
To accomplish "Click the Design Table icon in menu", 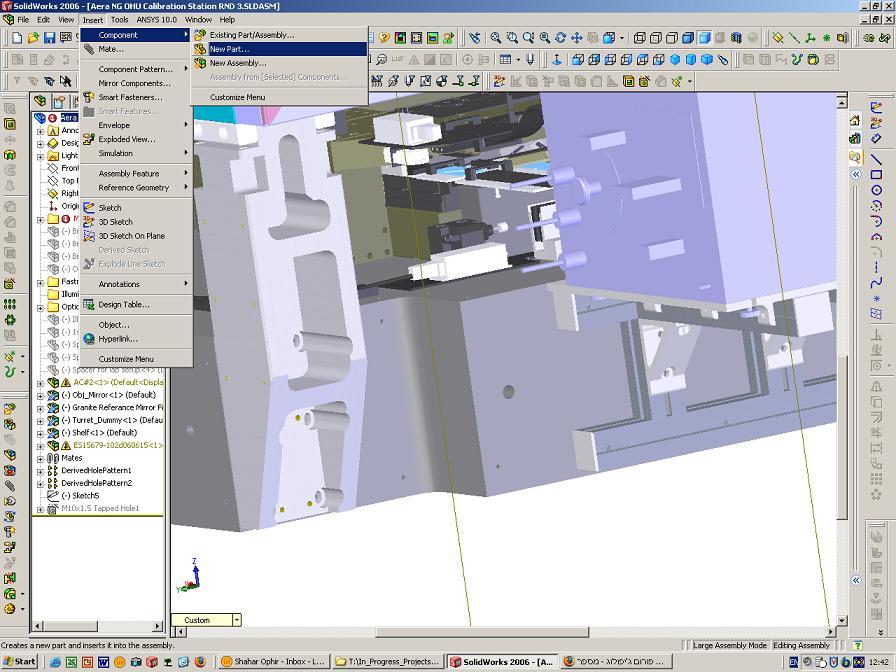I will (89, 304).
